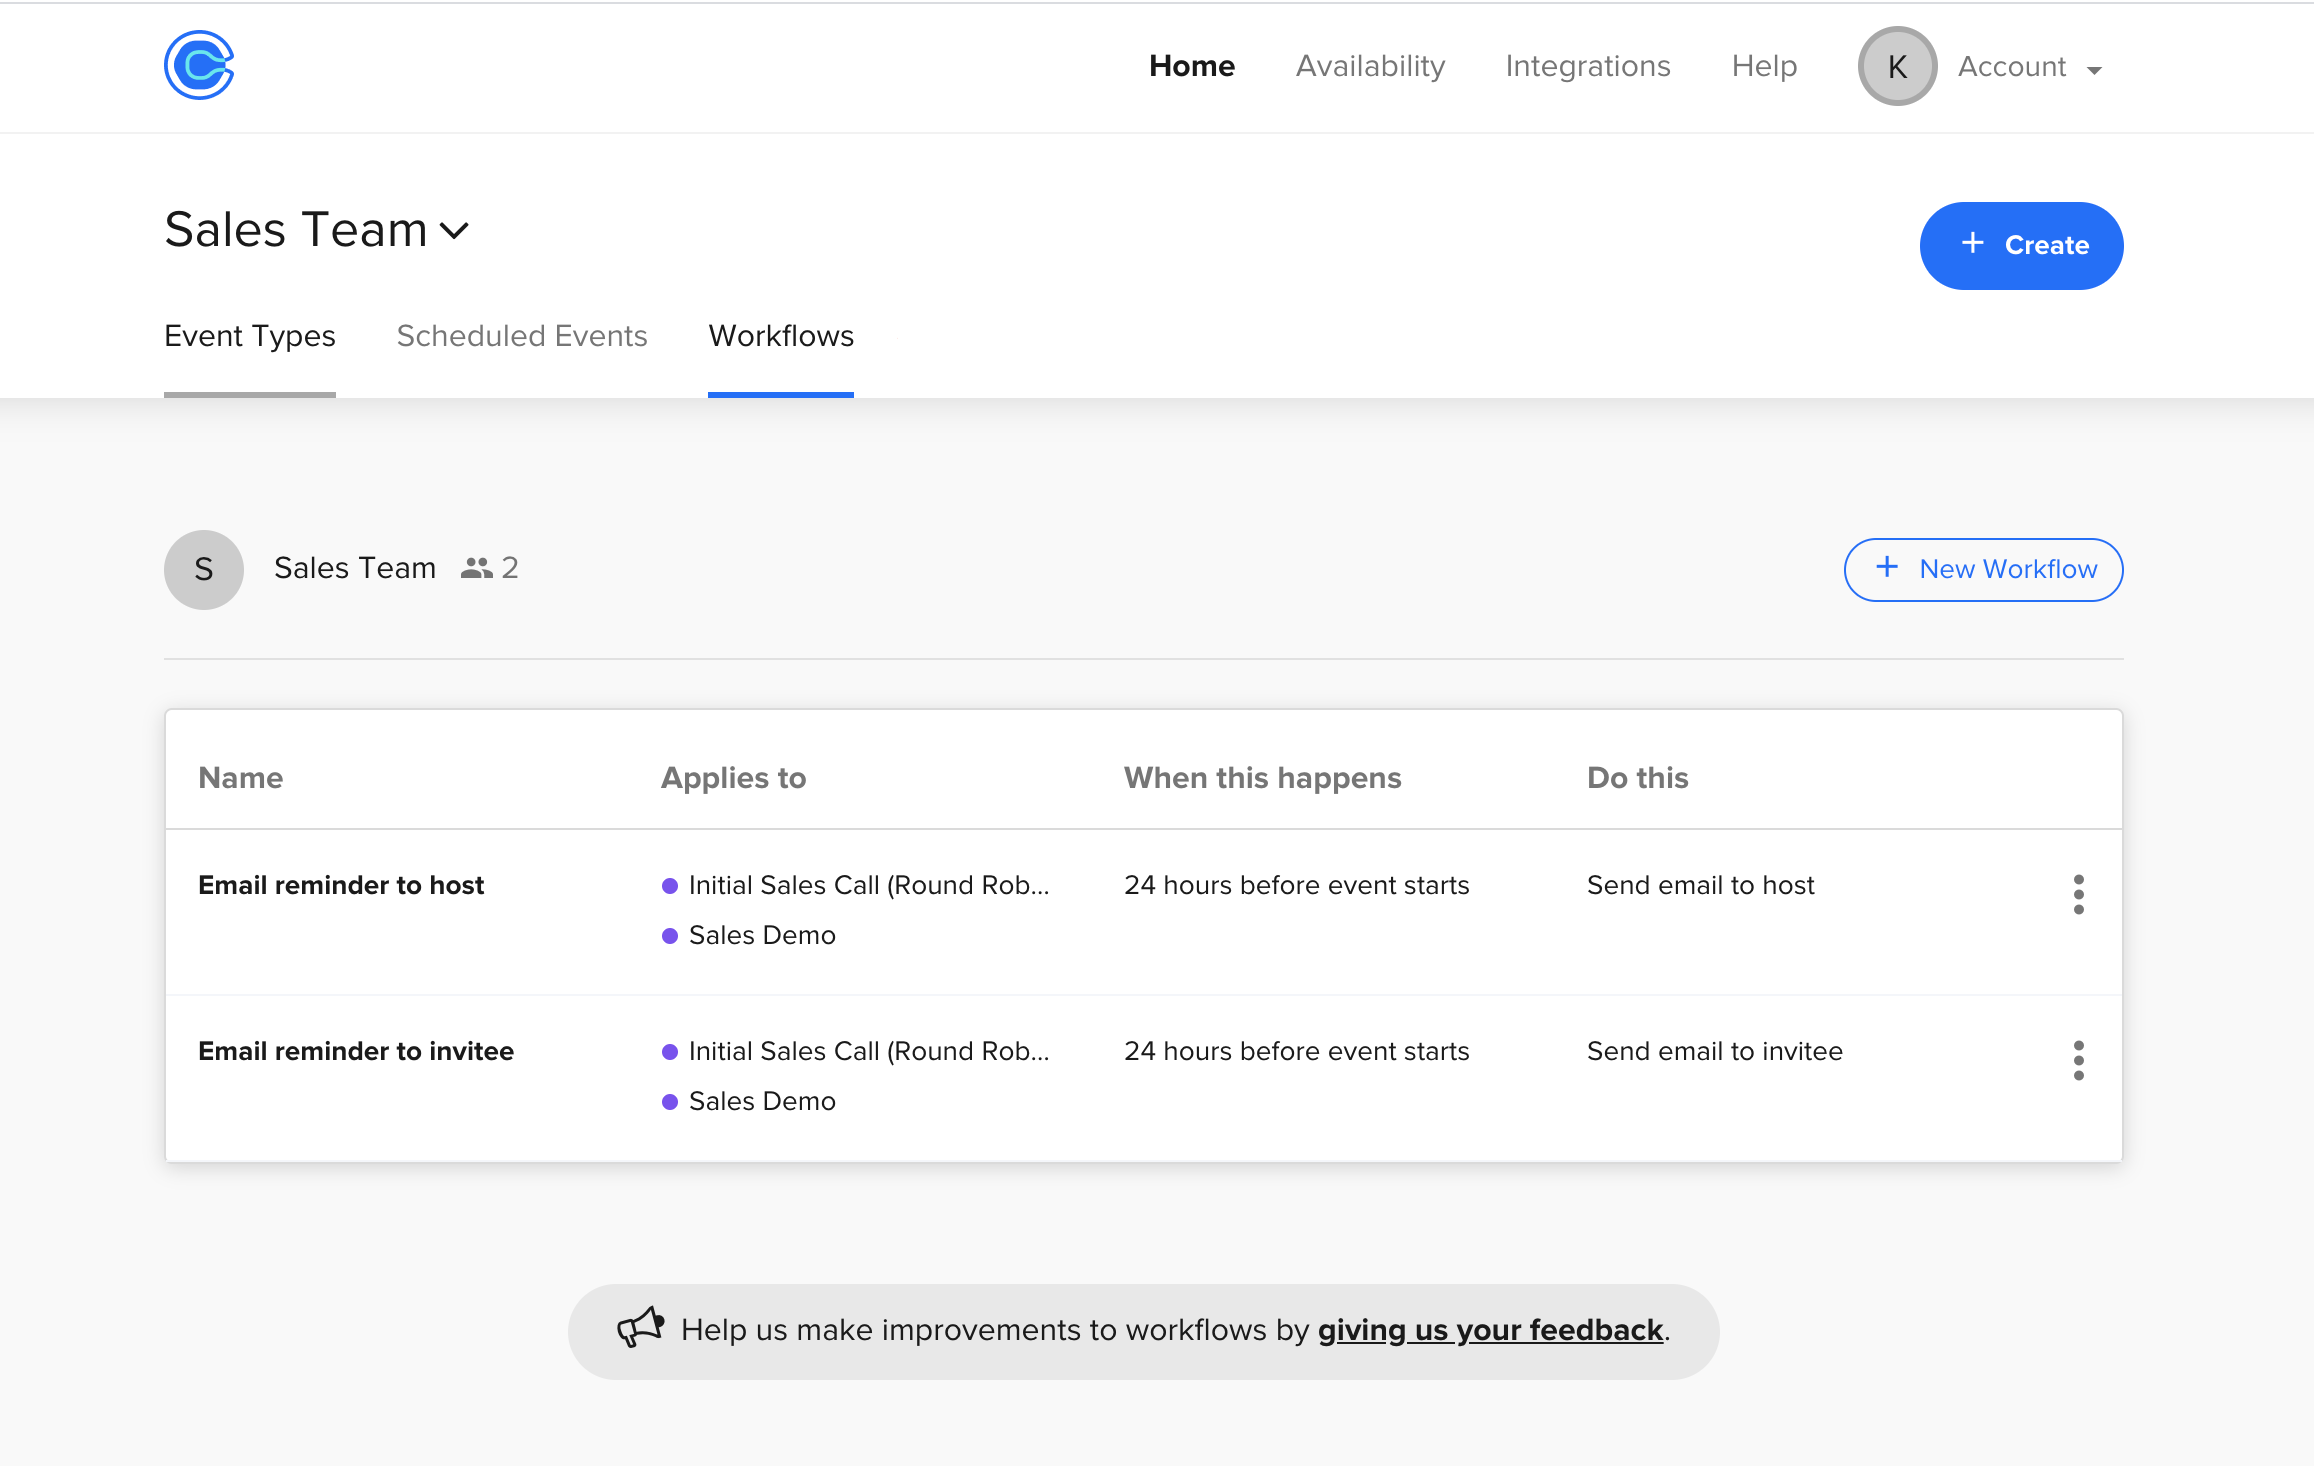This screenshot has width=2314, height=1466.
Task: Open the Email reminder to host workflow
Action: tap(341, 885)
